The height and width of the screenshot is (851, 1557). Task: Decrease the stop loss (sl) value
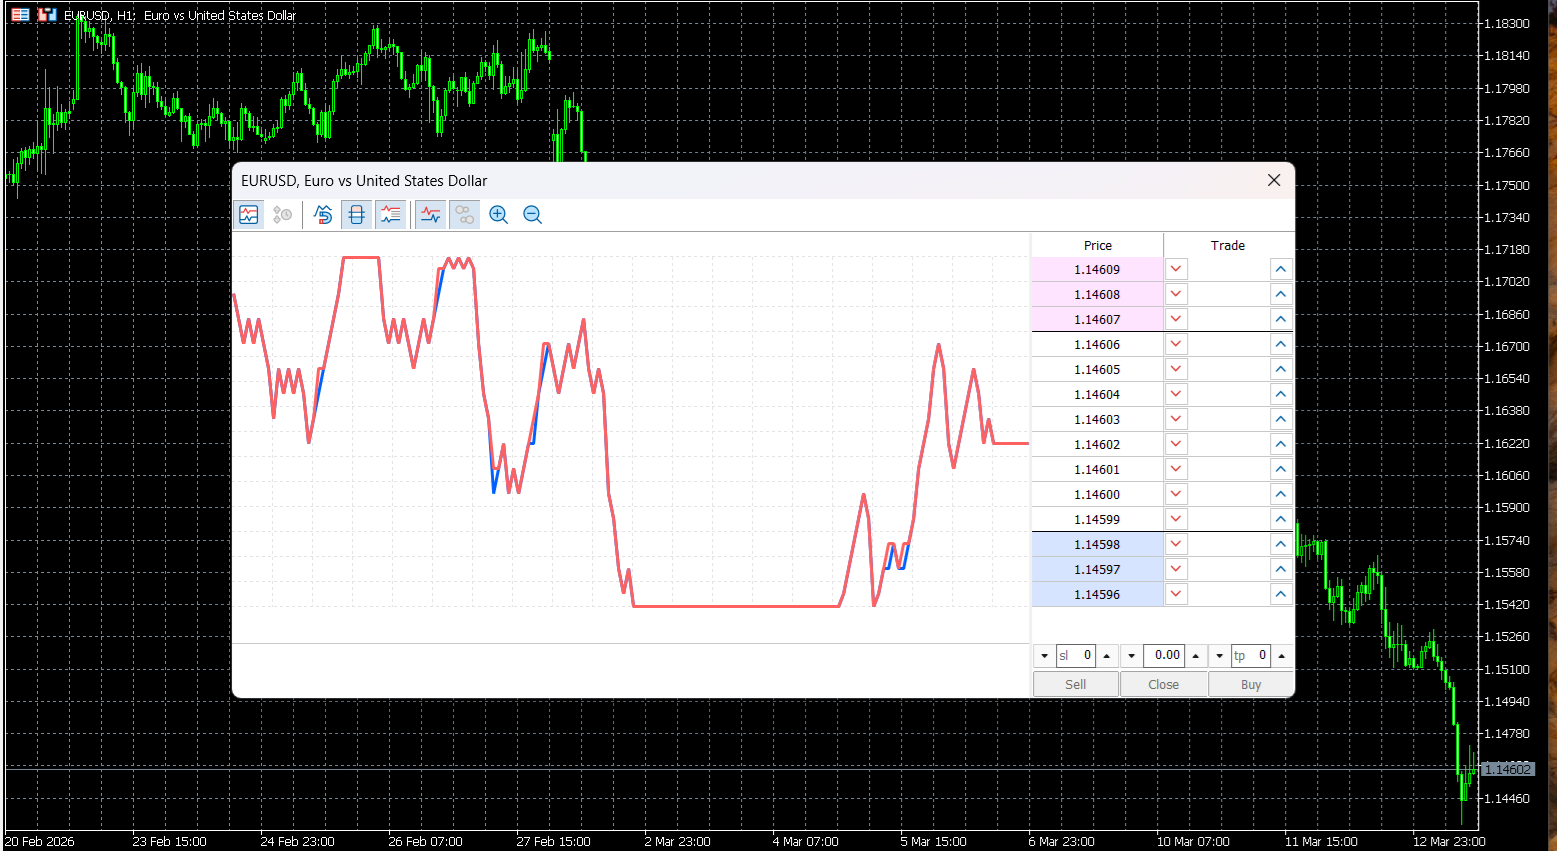tap(1044, 656)
